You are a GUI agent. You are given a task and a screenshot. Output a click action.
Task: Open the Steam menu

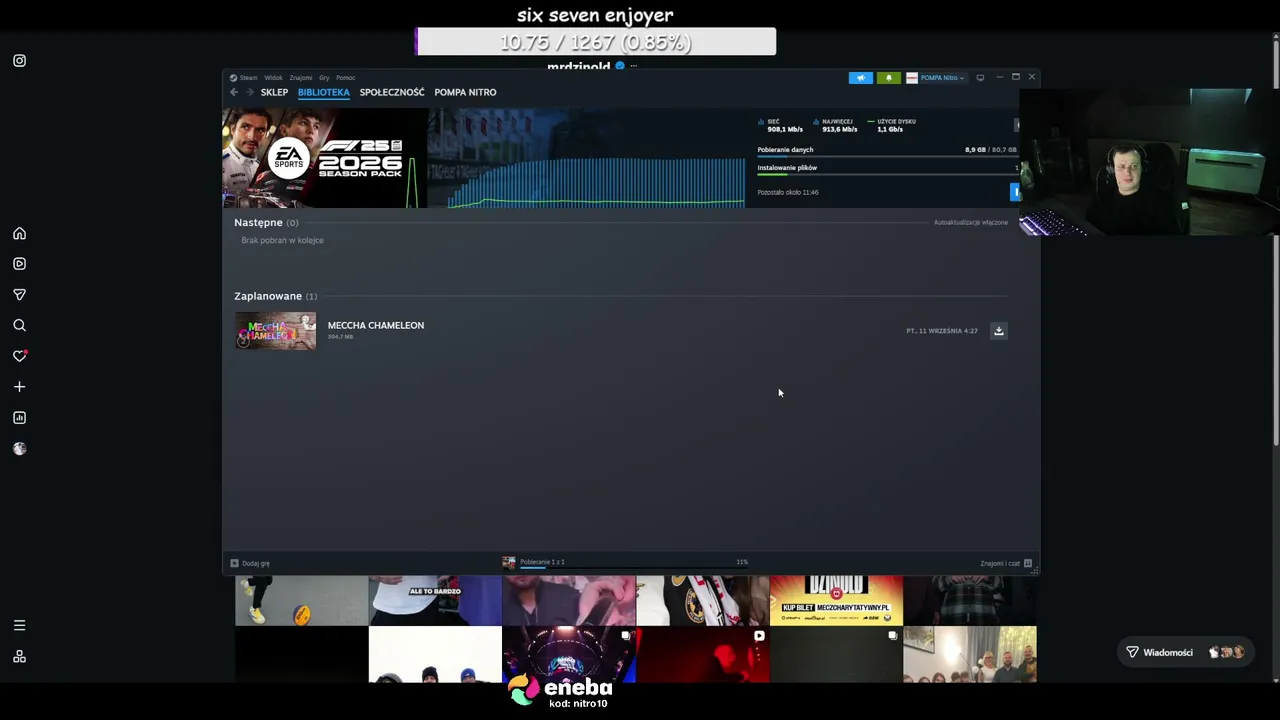[x=248, y=78]
